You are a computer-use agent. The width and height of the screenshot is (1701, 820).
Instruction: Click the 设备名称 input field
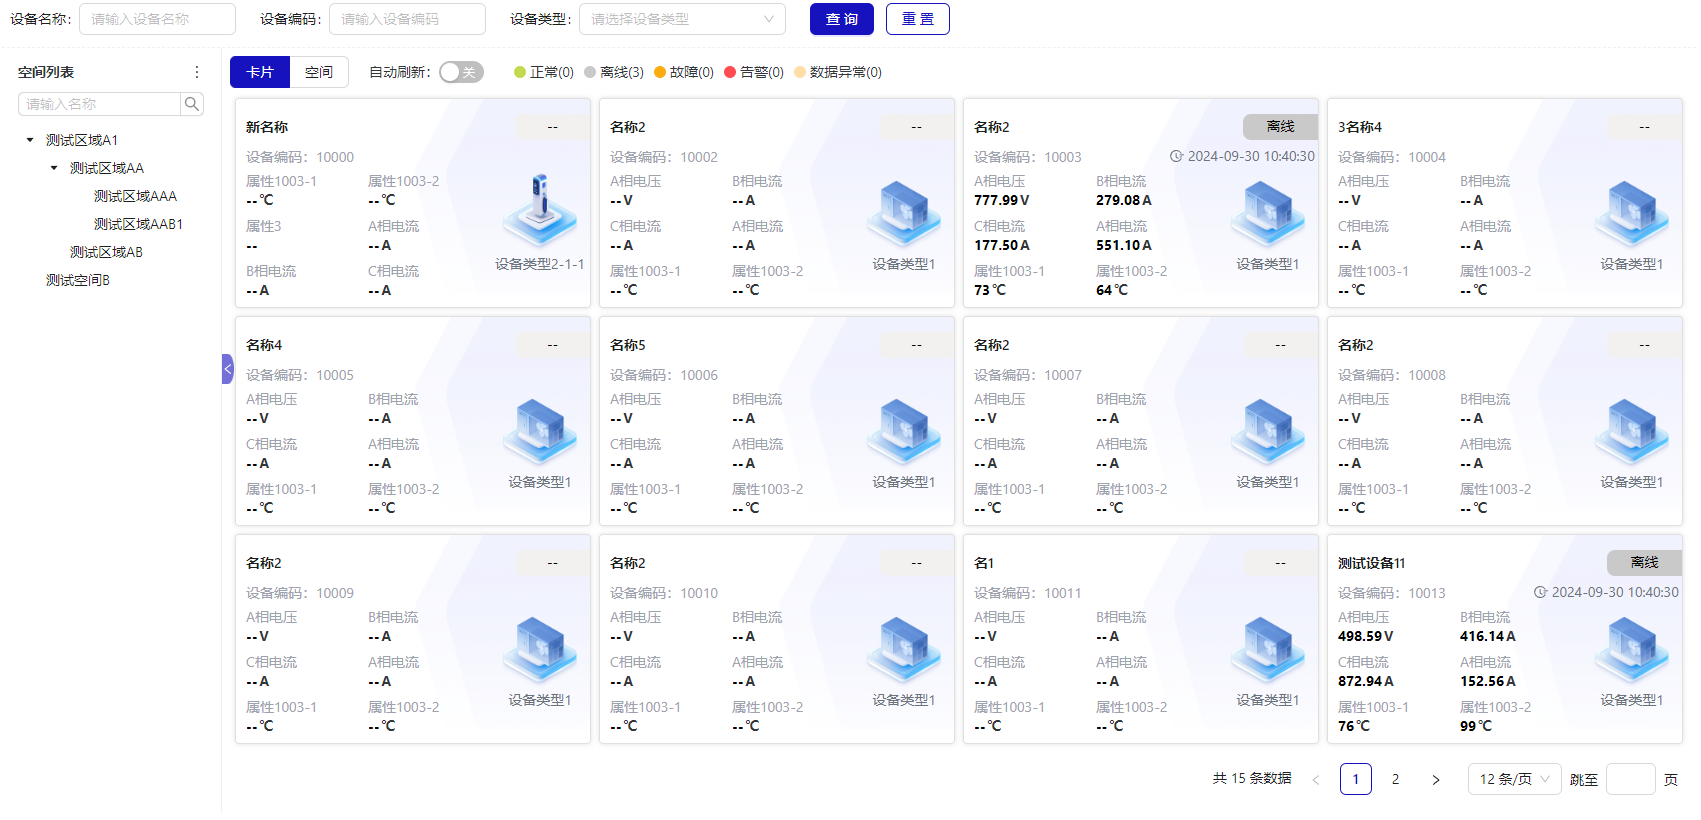point(157,19)
